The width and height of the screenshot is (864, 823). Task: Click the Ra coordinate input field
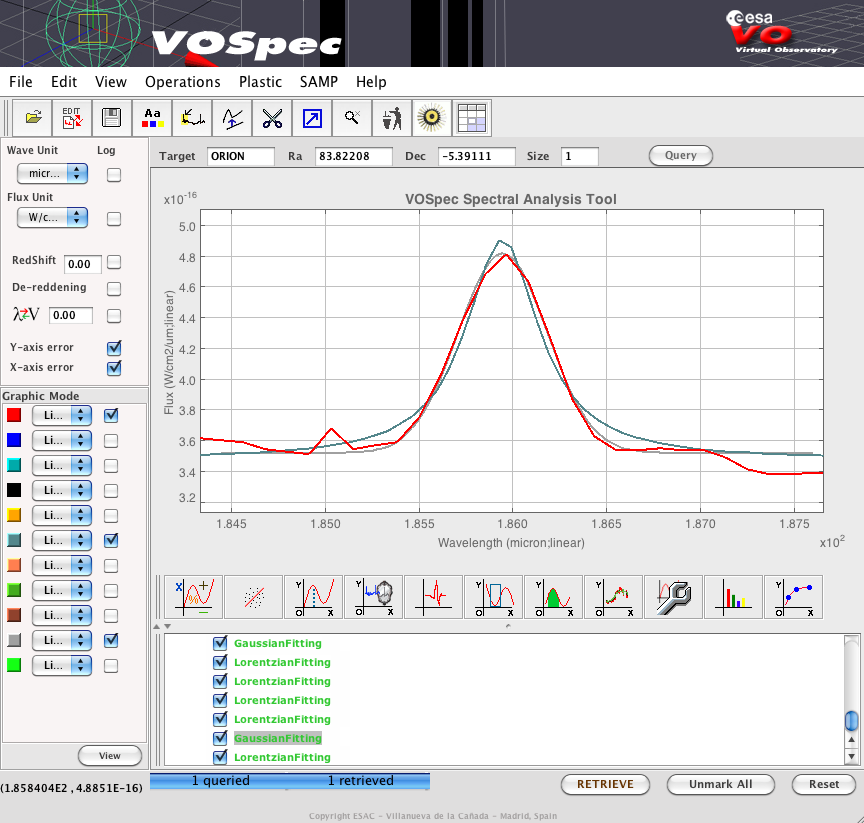pos(354,156)
